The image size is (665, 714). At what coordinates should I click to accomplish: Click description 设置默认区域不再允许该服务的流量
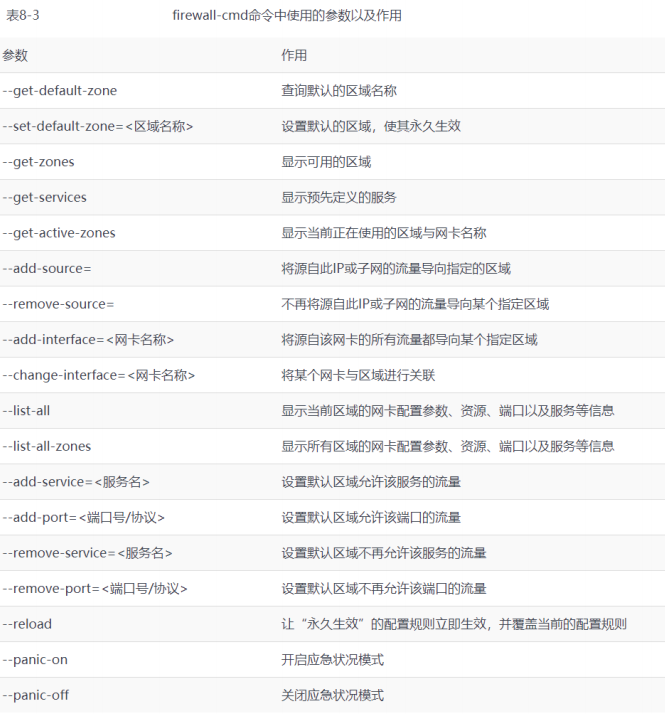pos(384,553)
